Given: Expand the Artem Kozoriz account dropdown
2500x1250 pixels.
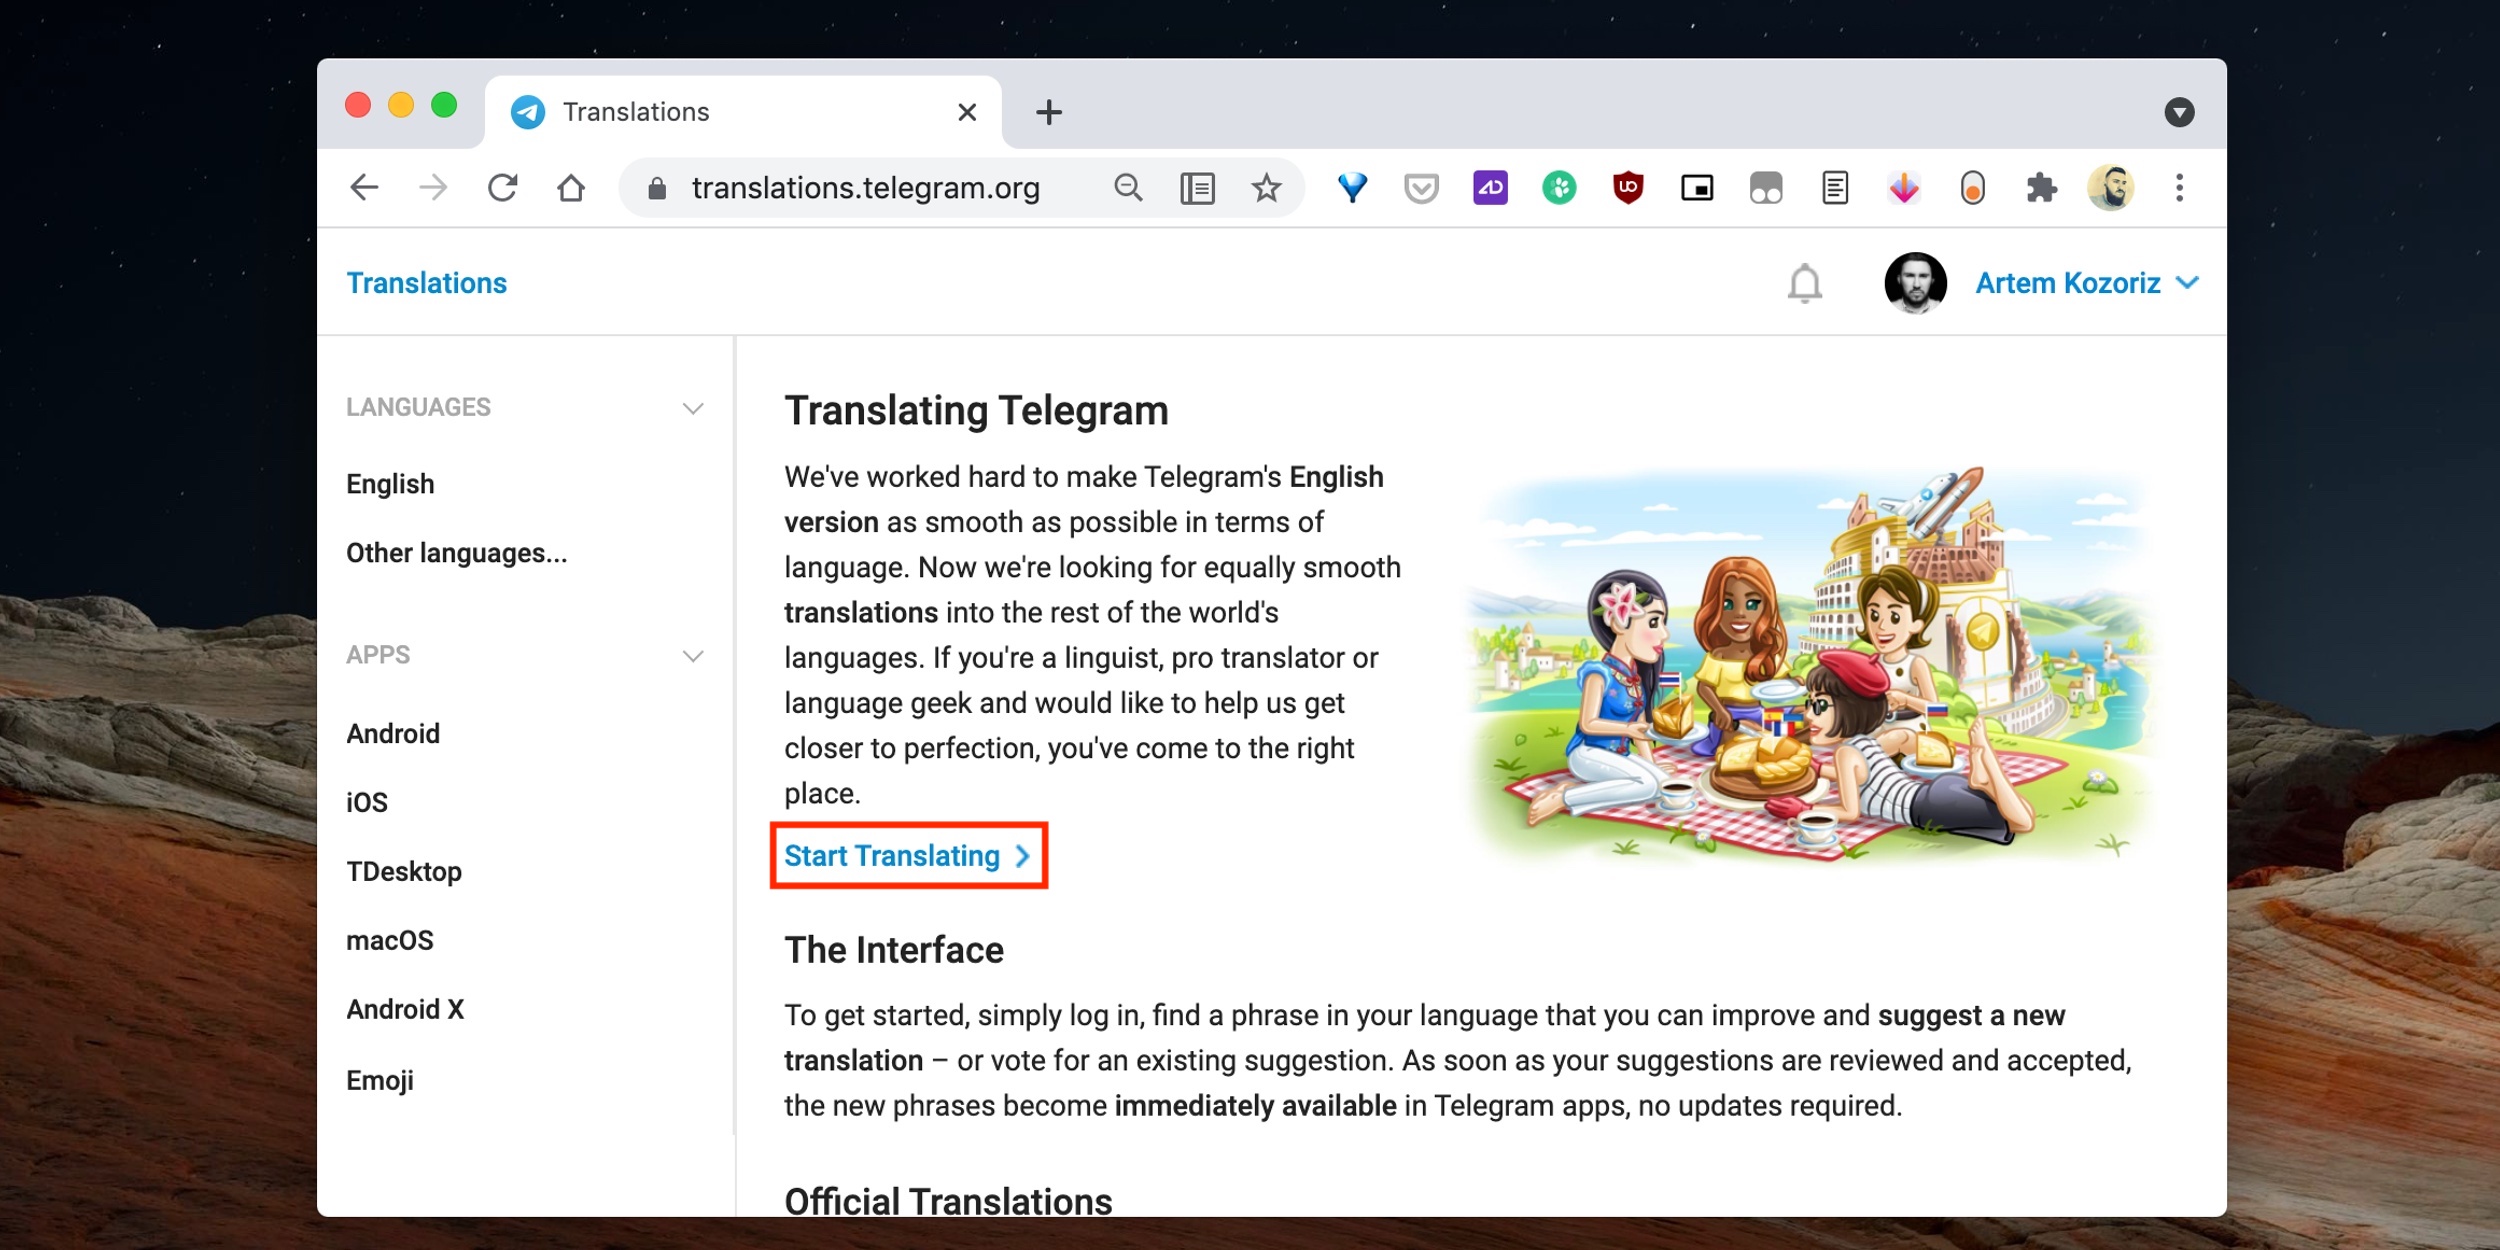Looking at the screenshot, I should click(2191, 284).
